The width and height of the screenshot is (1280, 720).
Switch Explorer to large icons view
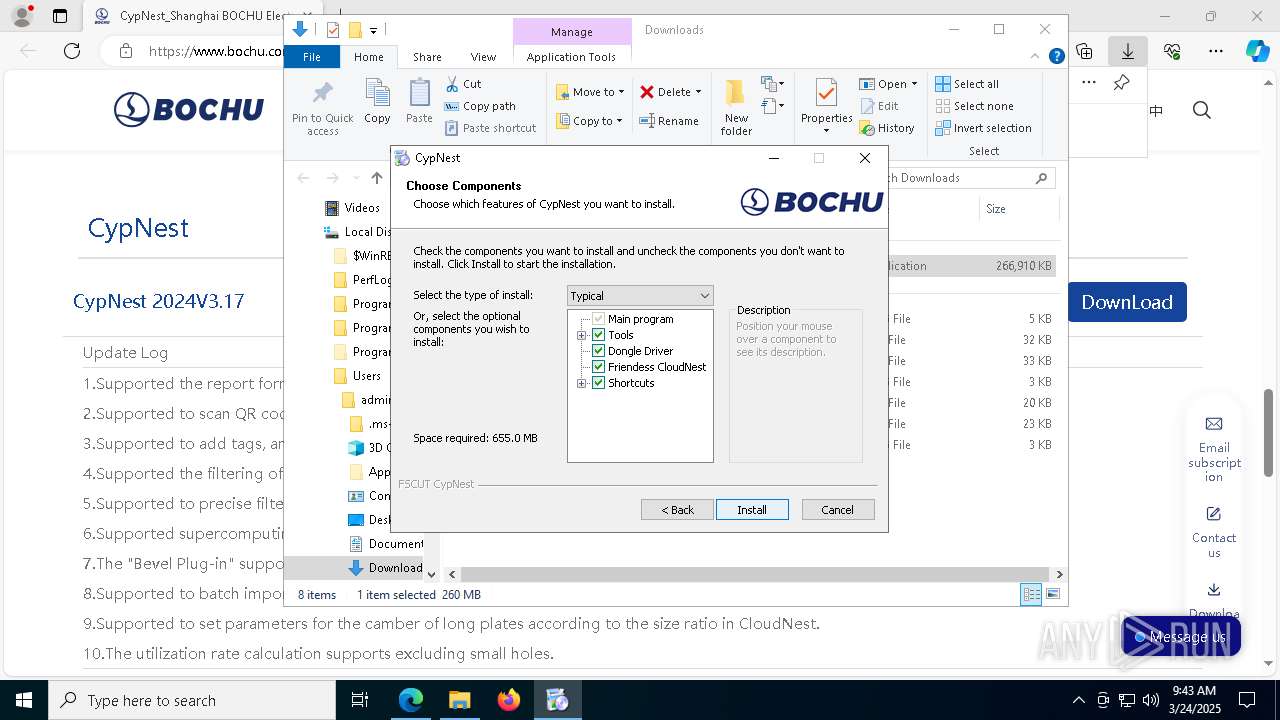tap(1053, 595)
